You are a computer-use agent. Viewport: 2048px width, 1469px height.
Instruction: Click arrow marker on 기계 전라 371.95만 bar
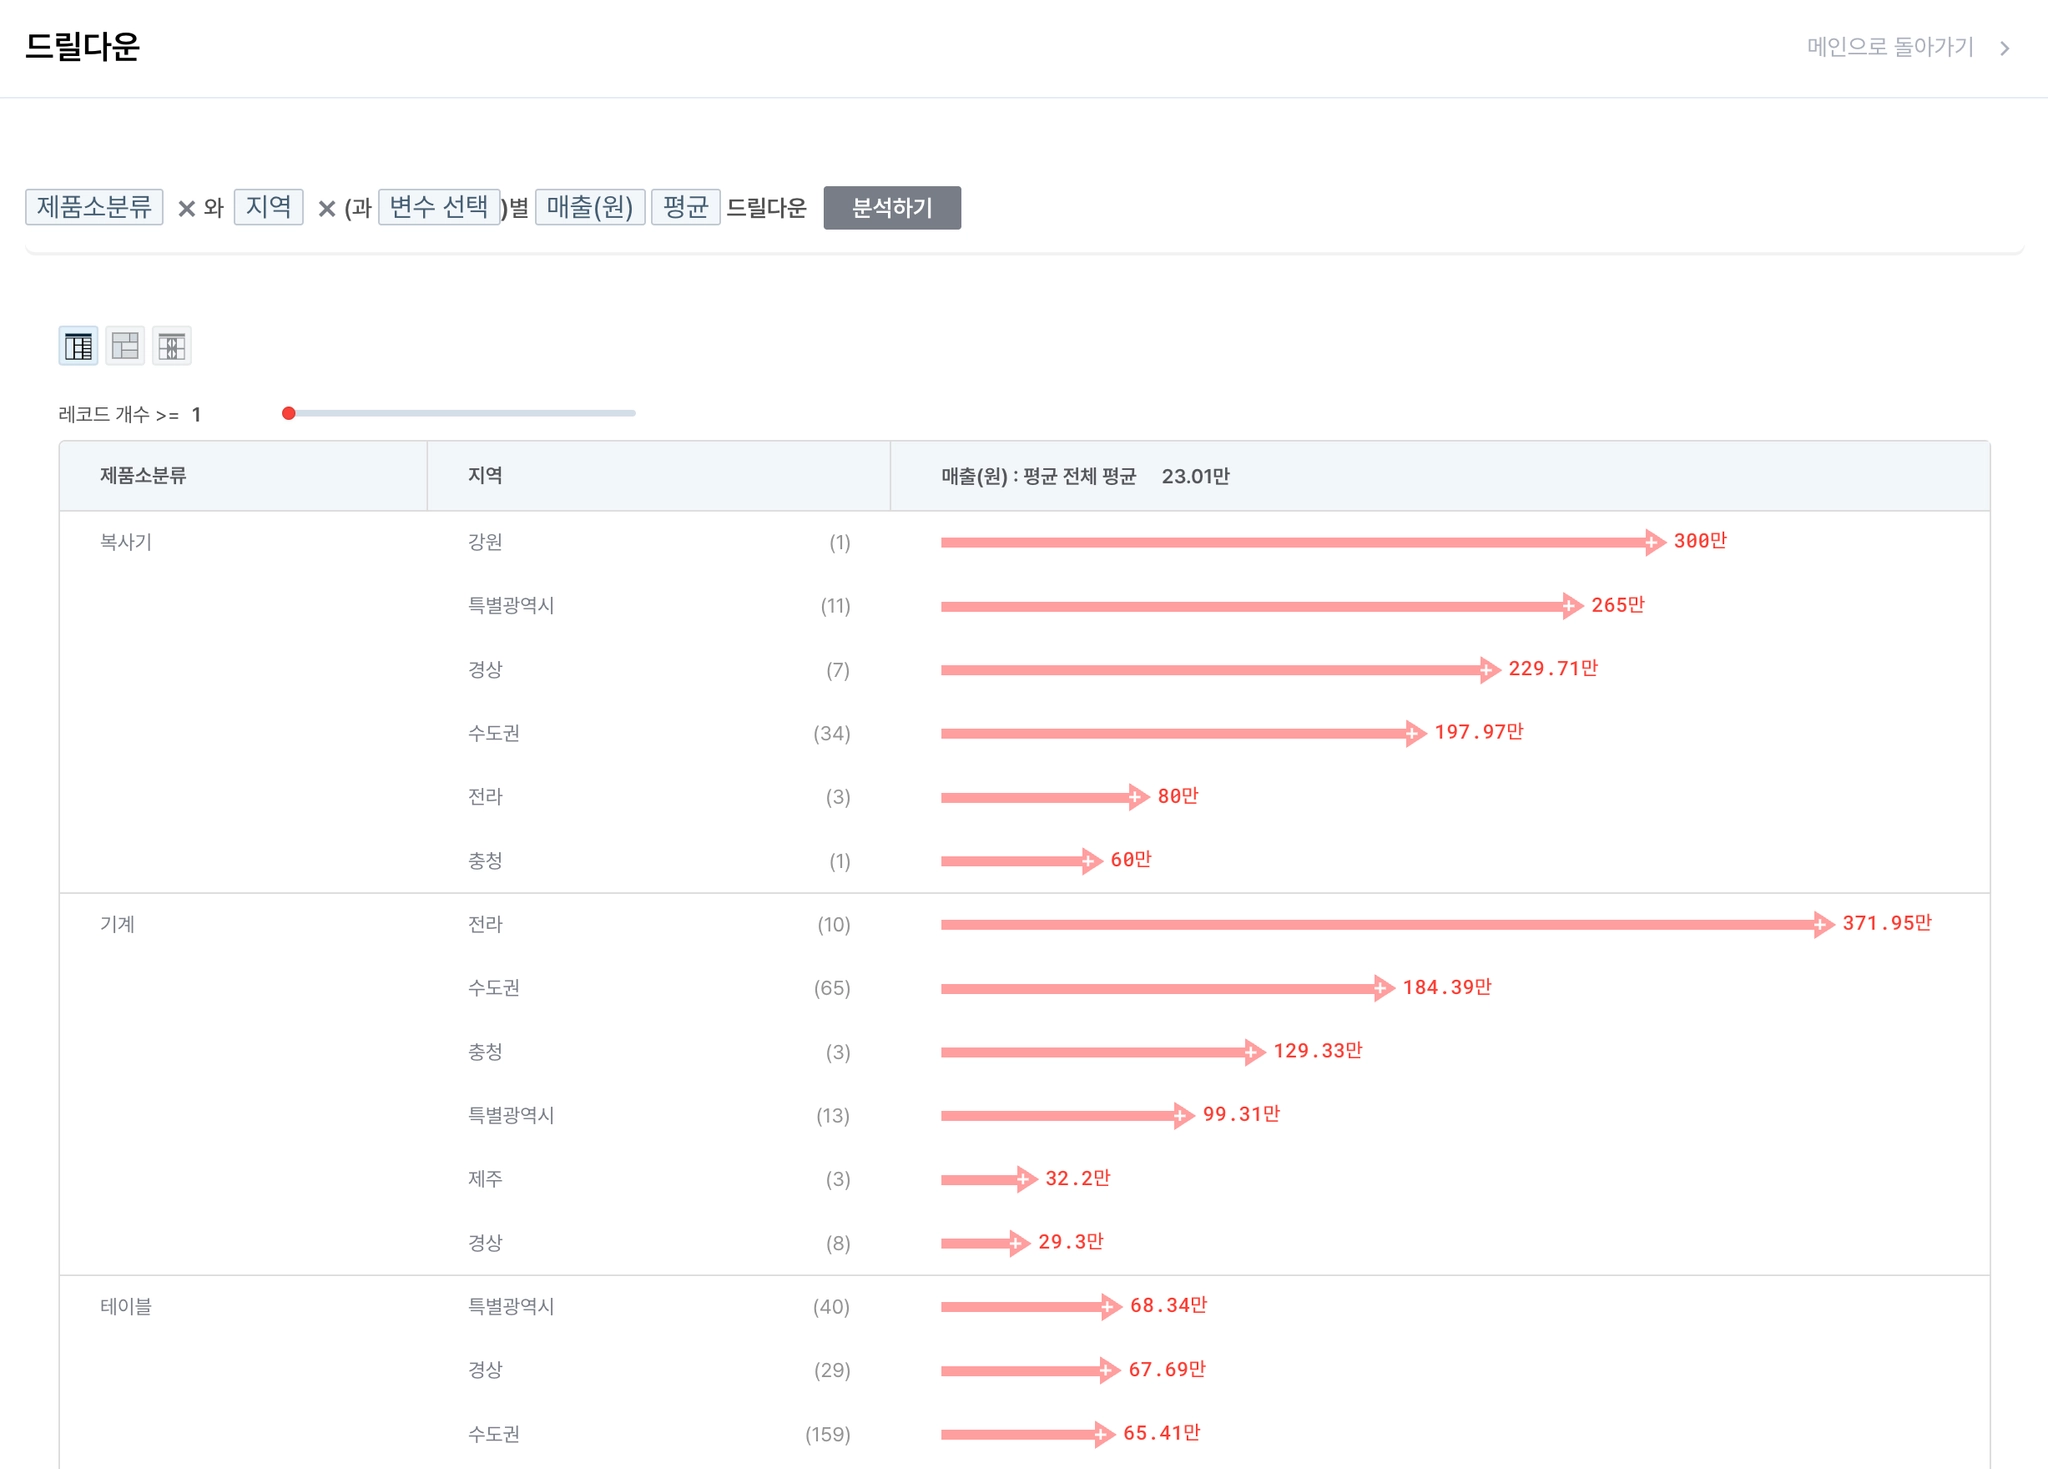tap(1821, 924)
